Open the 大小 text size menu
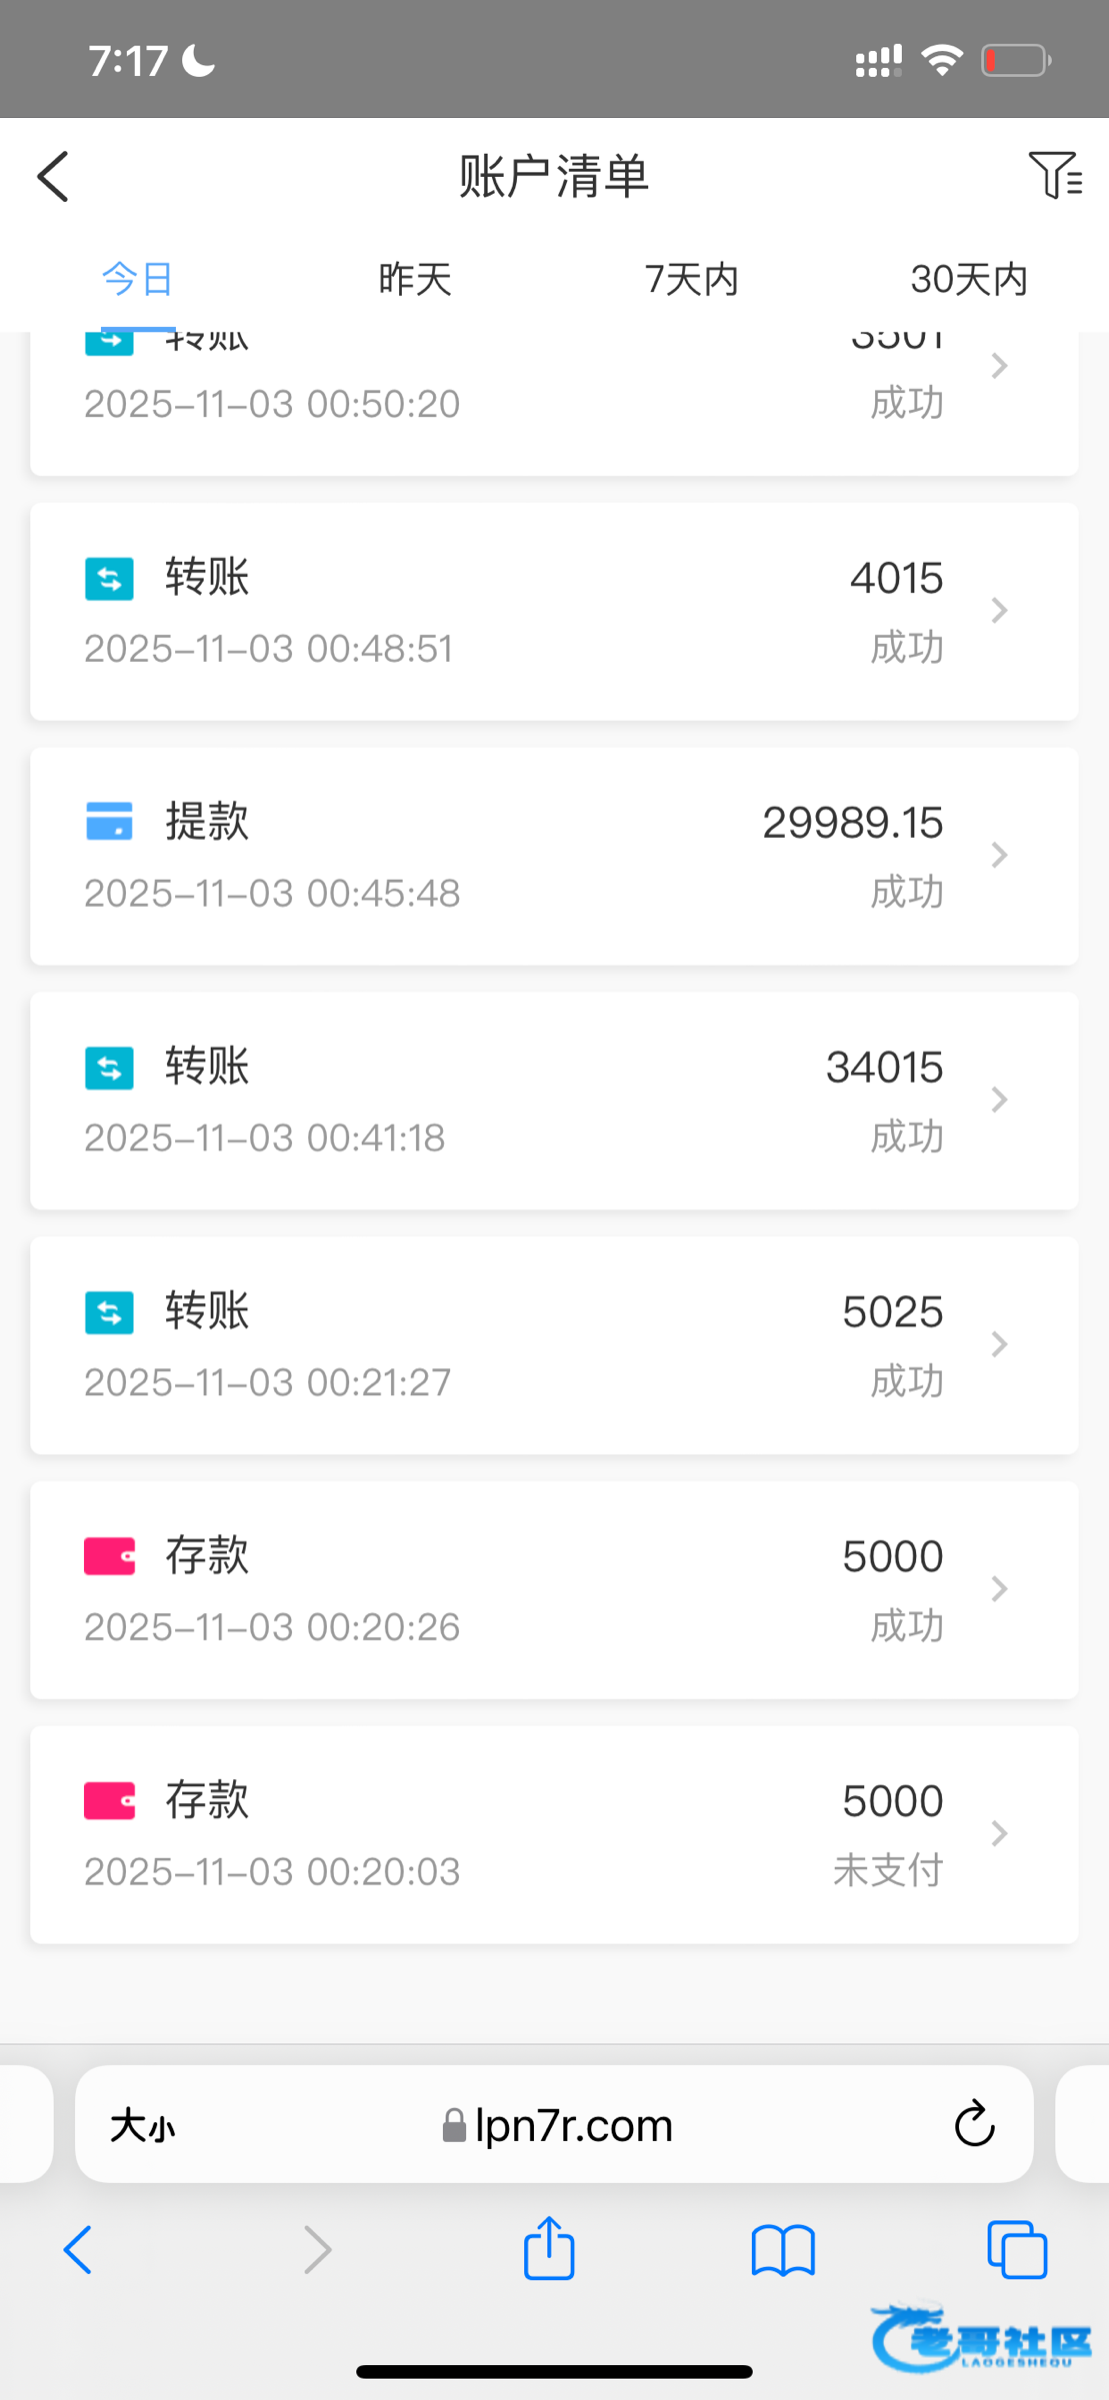1109x2400 pixels. [142, 2126]
